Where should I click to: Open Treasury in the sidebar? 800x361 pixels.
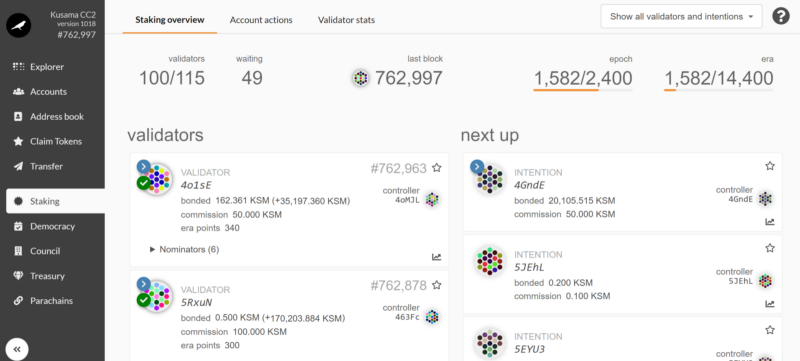point(47,276)
